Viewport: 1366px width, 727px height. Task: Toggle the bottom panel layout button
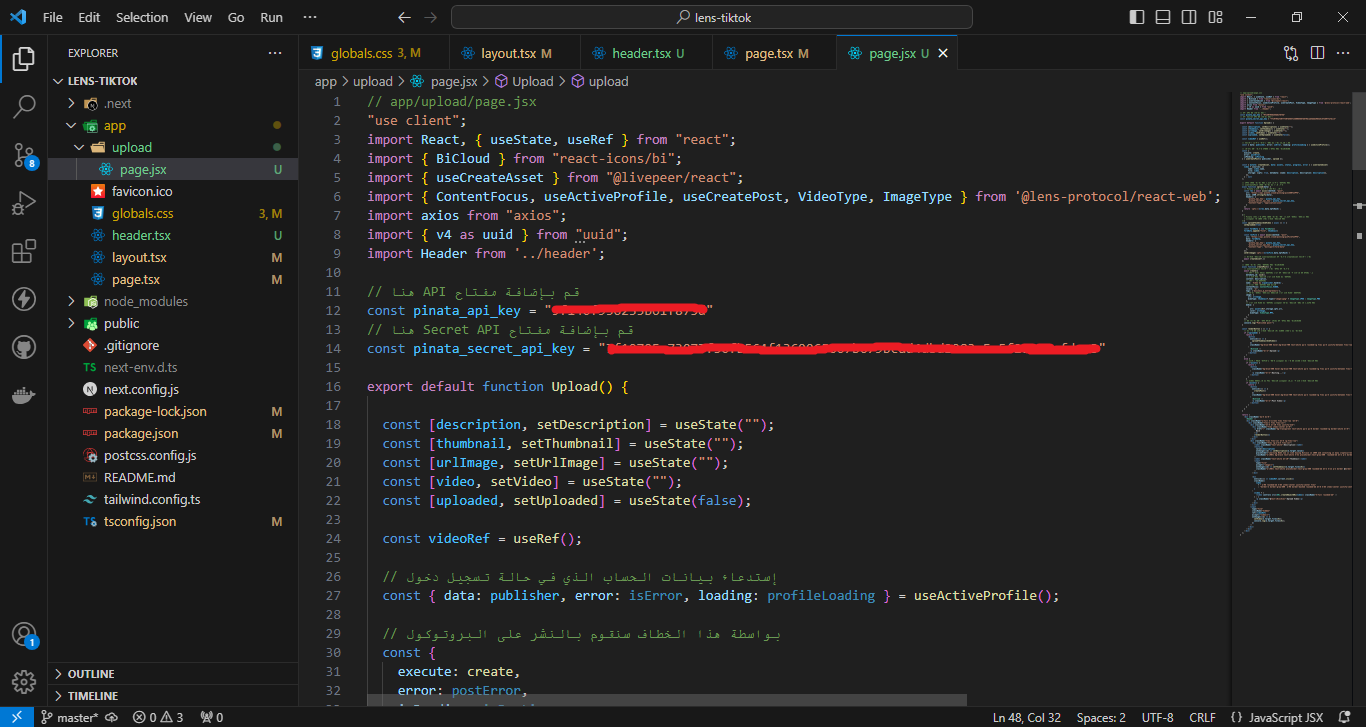pos(1162,17)
